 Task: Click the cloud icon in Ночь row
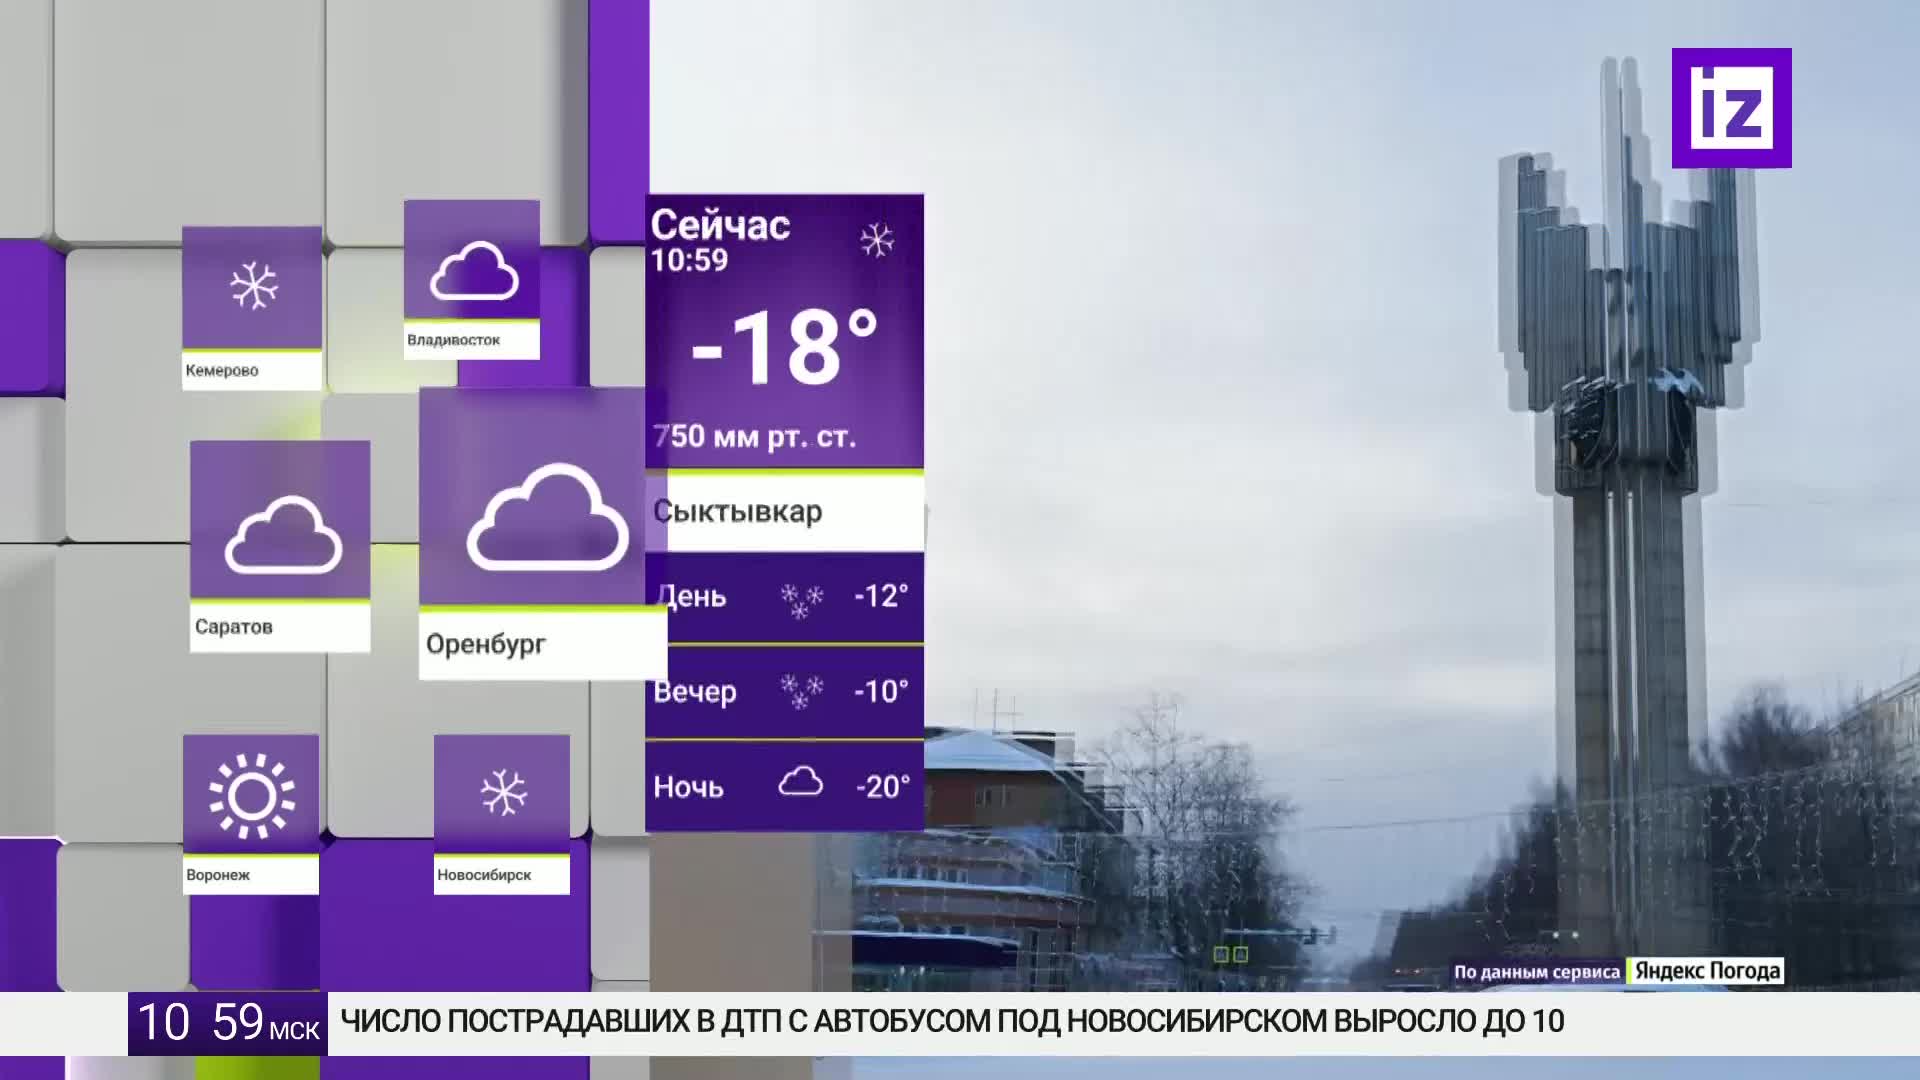(x=800, y=782)
